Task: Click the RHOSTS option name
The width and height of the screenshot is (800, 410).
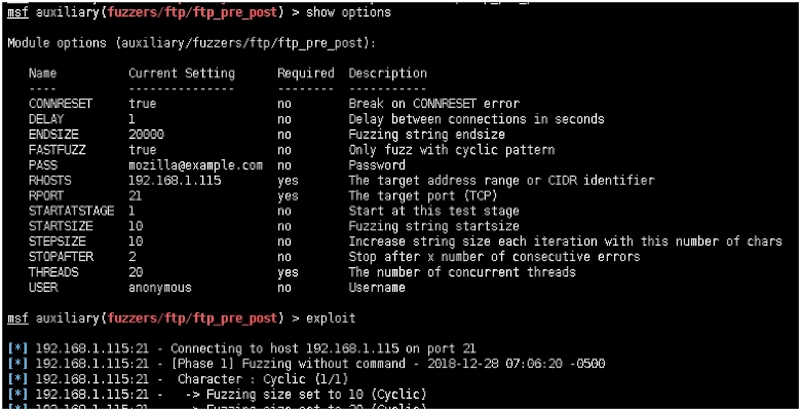Action: coord(49,180)
